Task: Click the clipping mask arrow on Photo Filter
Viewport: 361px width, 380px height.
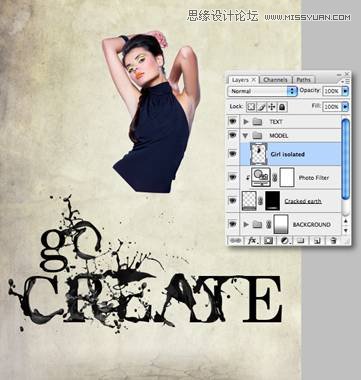Action: pyautogui.click(x=247, y=178)
